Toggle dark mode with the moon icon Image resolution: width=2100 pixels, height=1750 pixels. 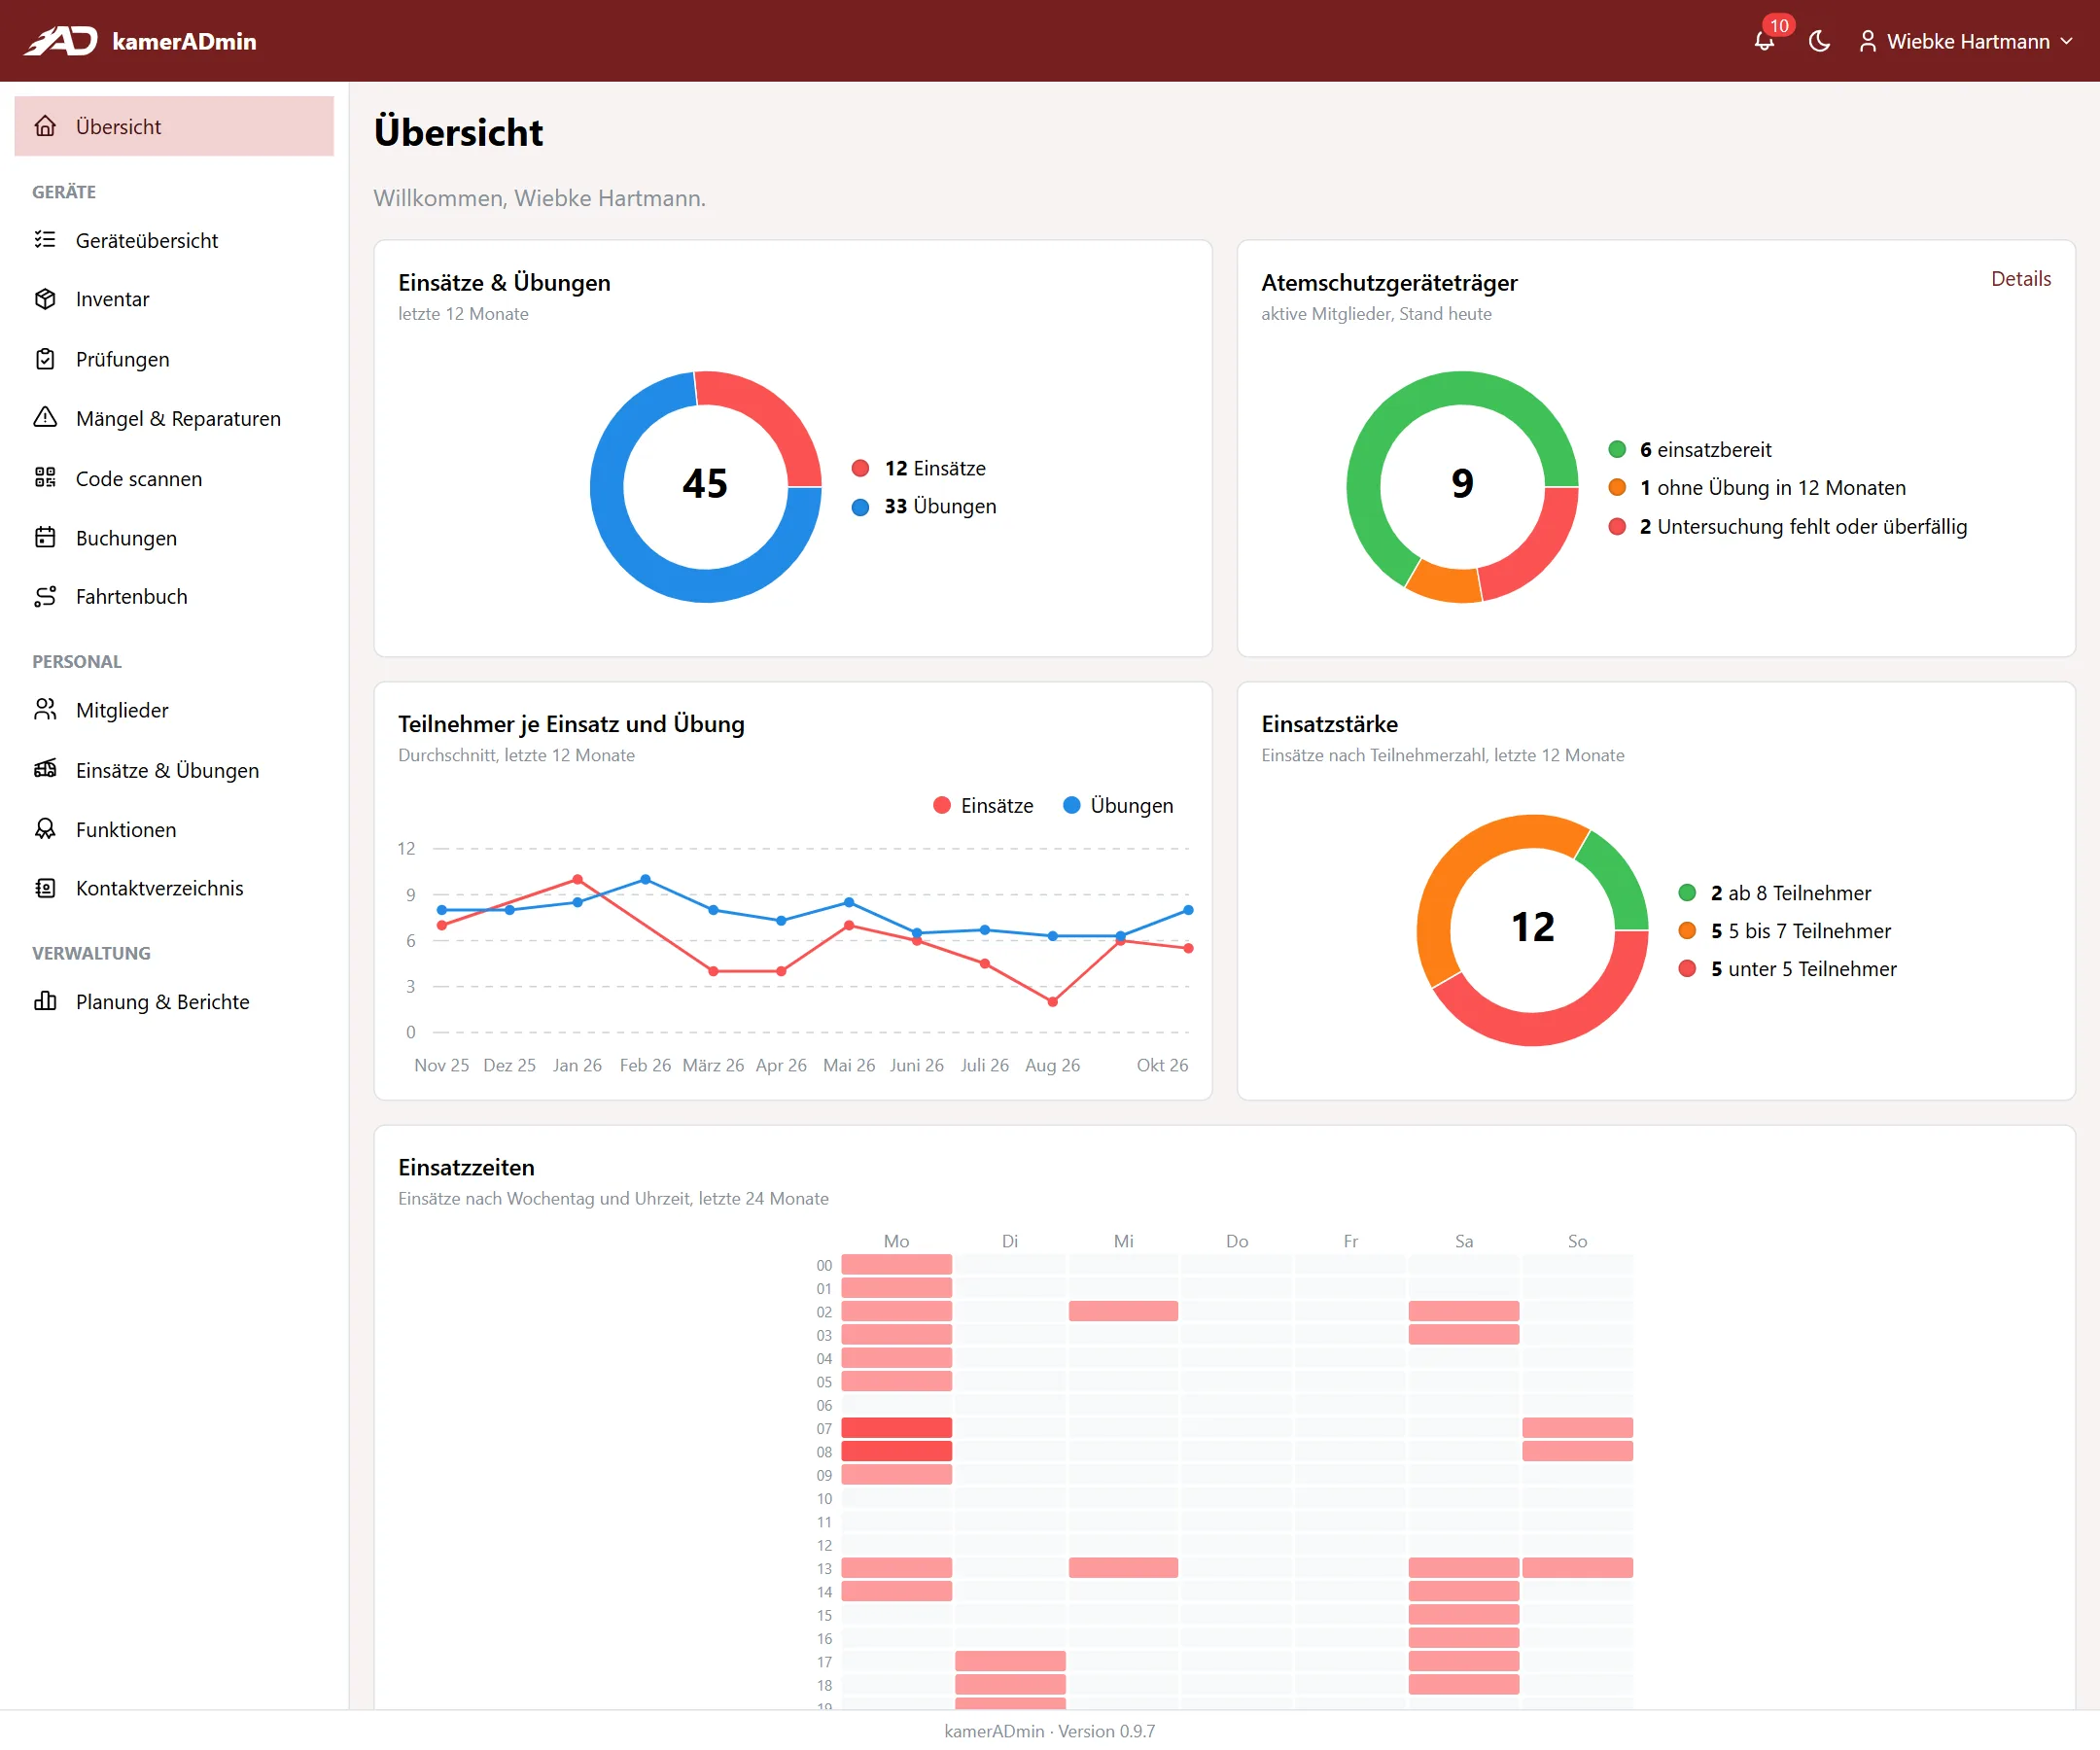tap(1819, 41)
